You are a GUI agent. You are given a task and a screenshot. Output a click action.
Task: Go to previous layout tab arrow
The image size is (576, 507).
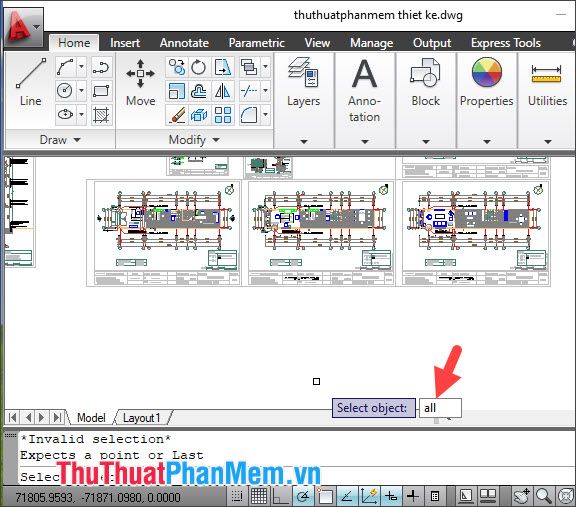[28, 418]
